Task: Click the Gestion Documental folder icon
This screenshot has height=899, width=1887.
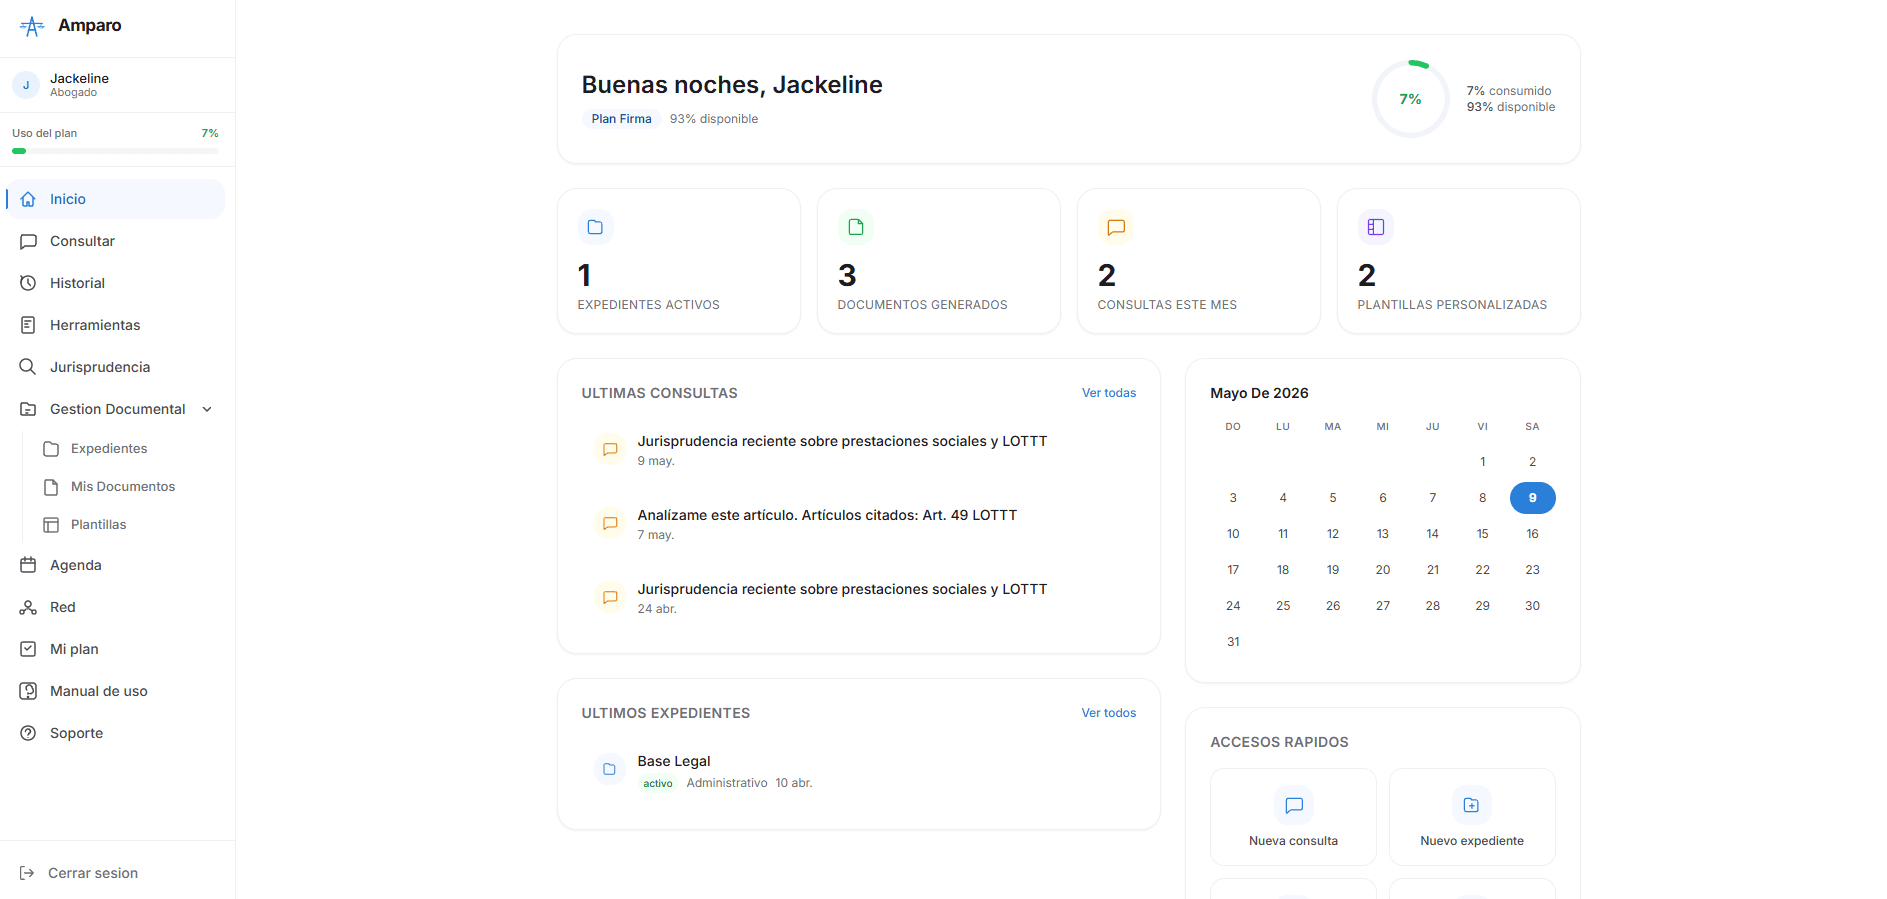Action: coord(28,409)
